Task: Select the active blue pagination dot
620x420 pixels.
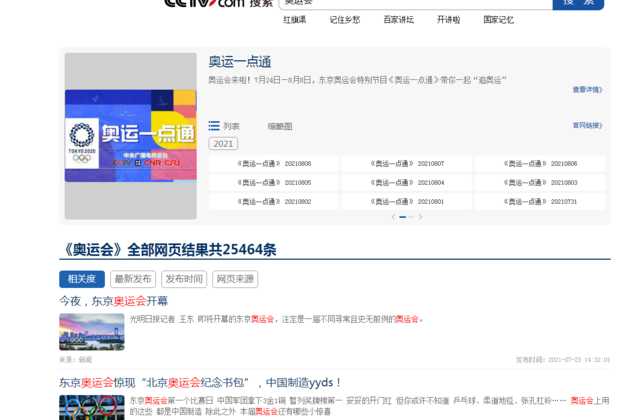Action: tap(403, 217)
